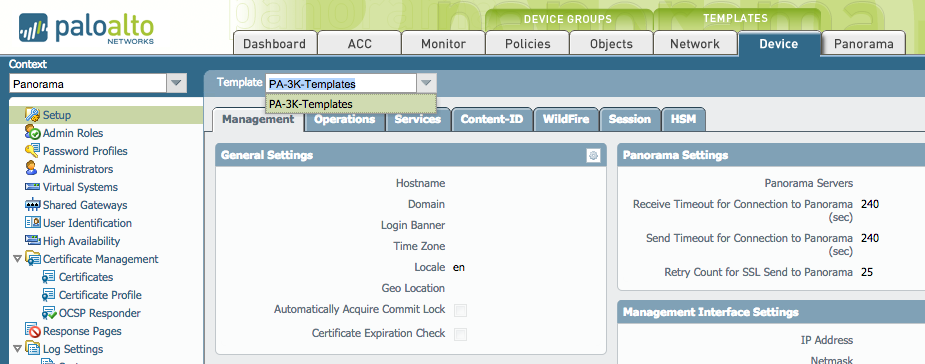Click the Certificate Management folder icon
The image size is (925, 364).
[32, 259]
